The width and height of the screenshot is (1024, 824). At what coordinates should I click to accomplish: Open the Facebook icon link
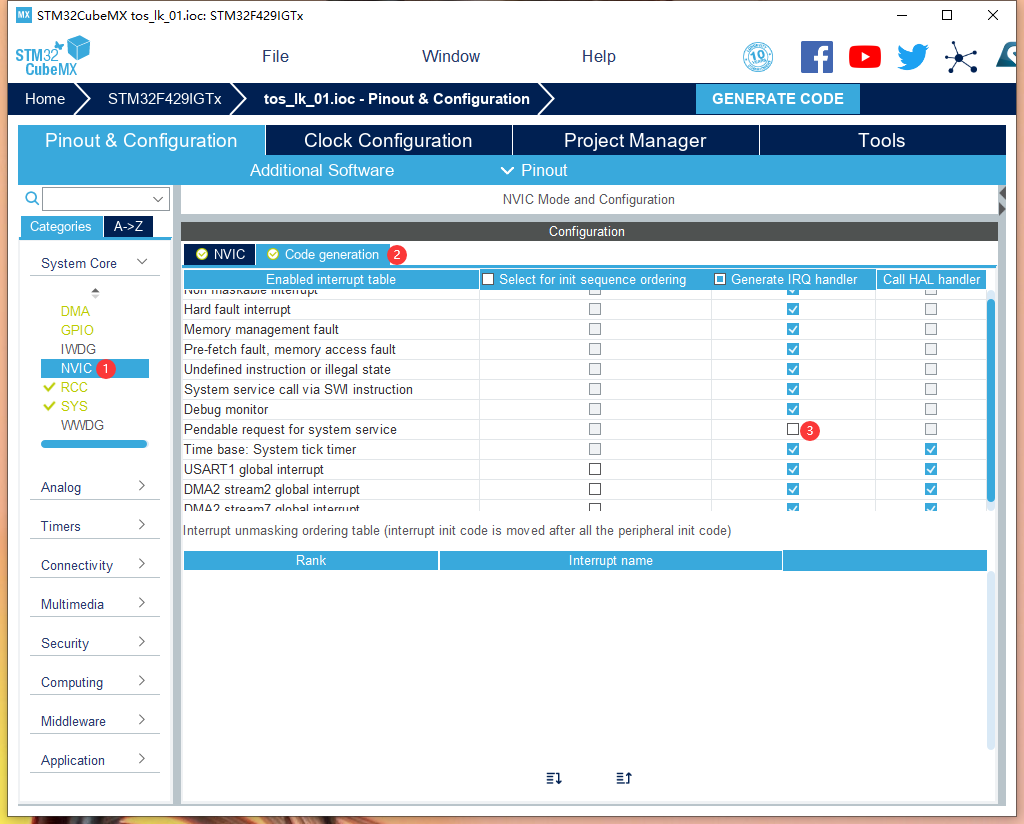point(816,57)
